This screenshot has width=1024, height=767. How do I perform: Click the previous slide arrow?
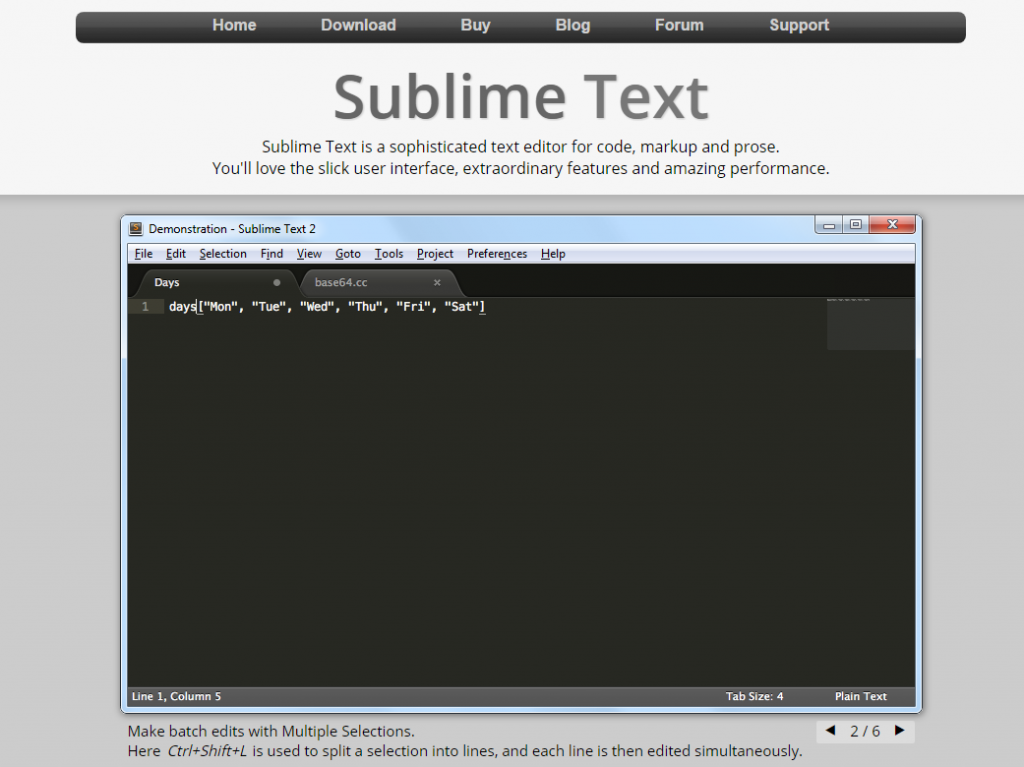[830, 731]
